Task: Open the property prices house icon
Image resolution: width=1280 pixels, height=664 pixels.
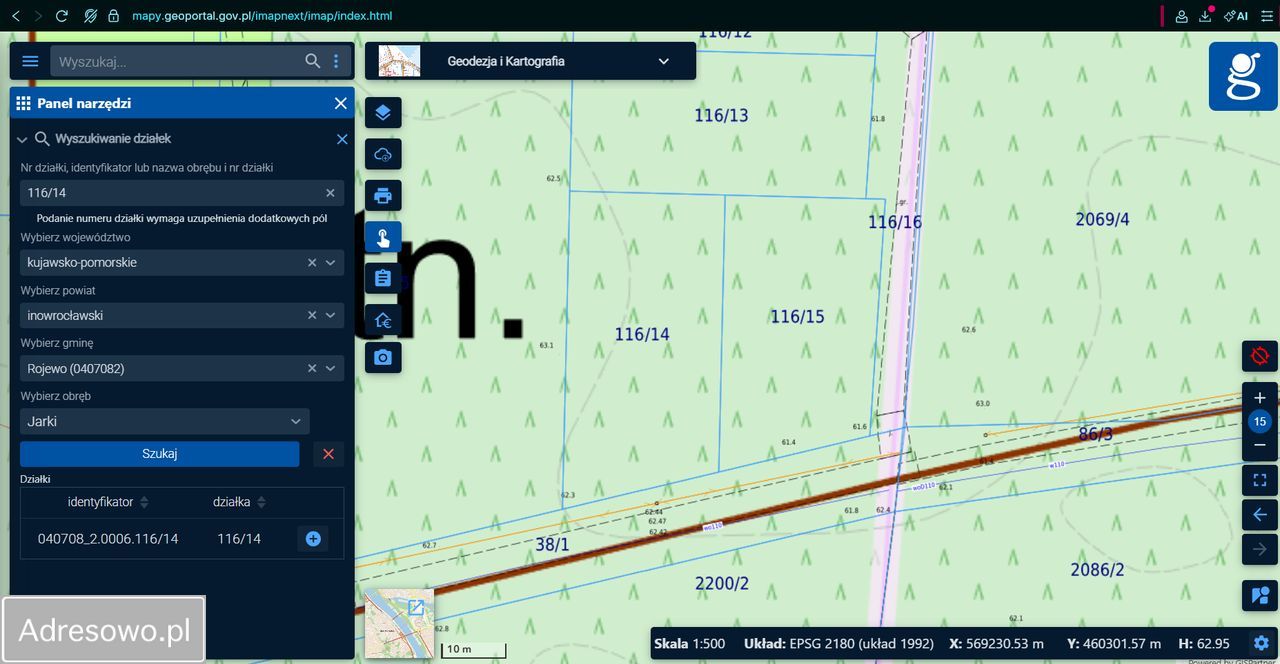Action: [383, 320]
